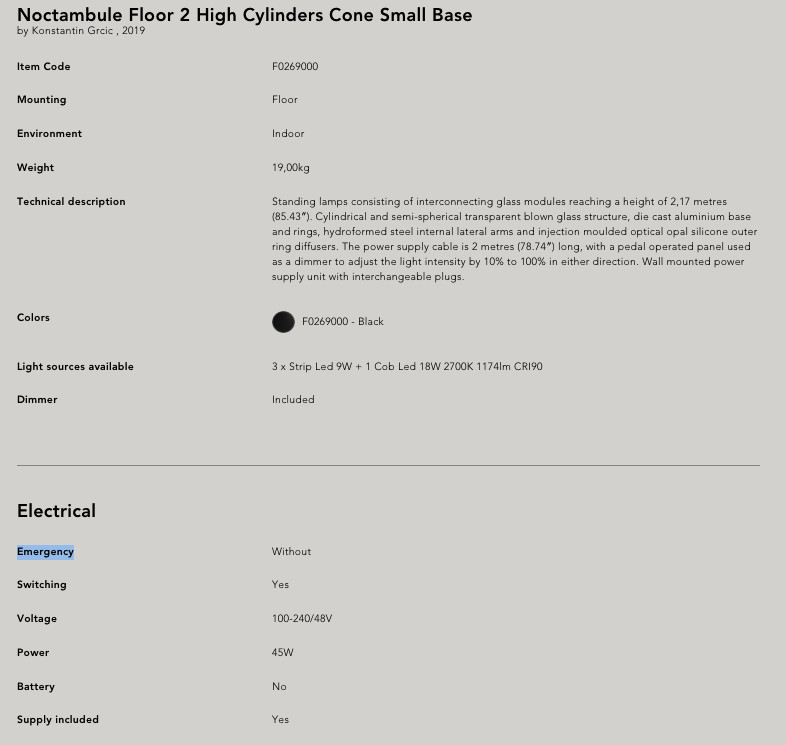Click the F0269000 - Black color label
The height and width of the screenshot is (745, 786).
[342, 322]
